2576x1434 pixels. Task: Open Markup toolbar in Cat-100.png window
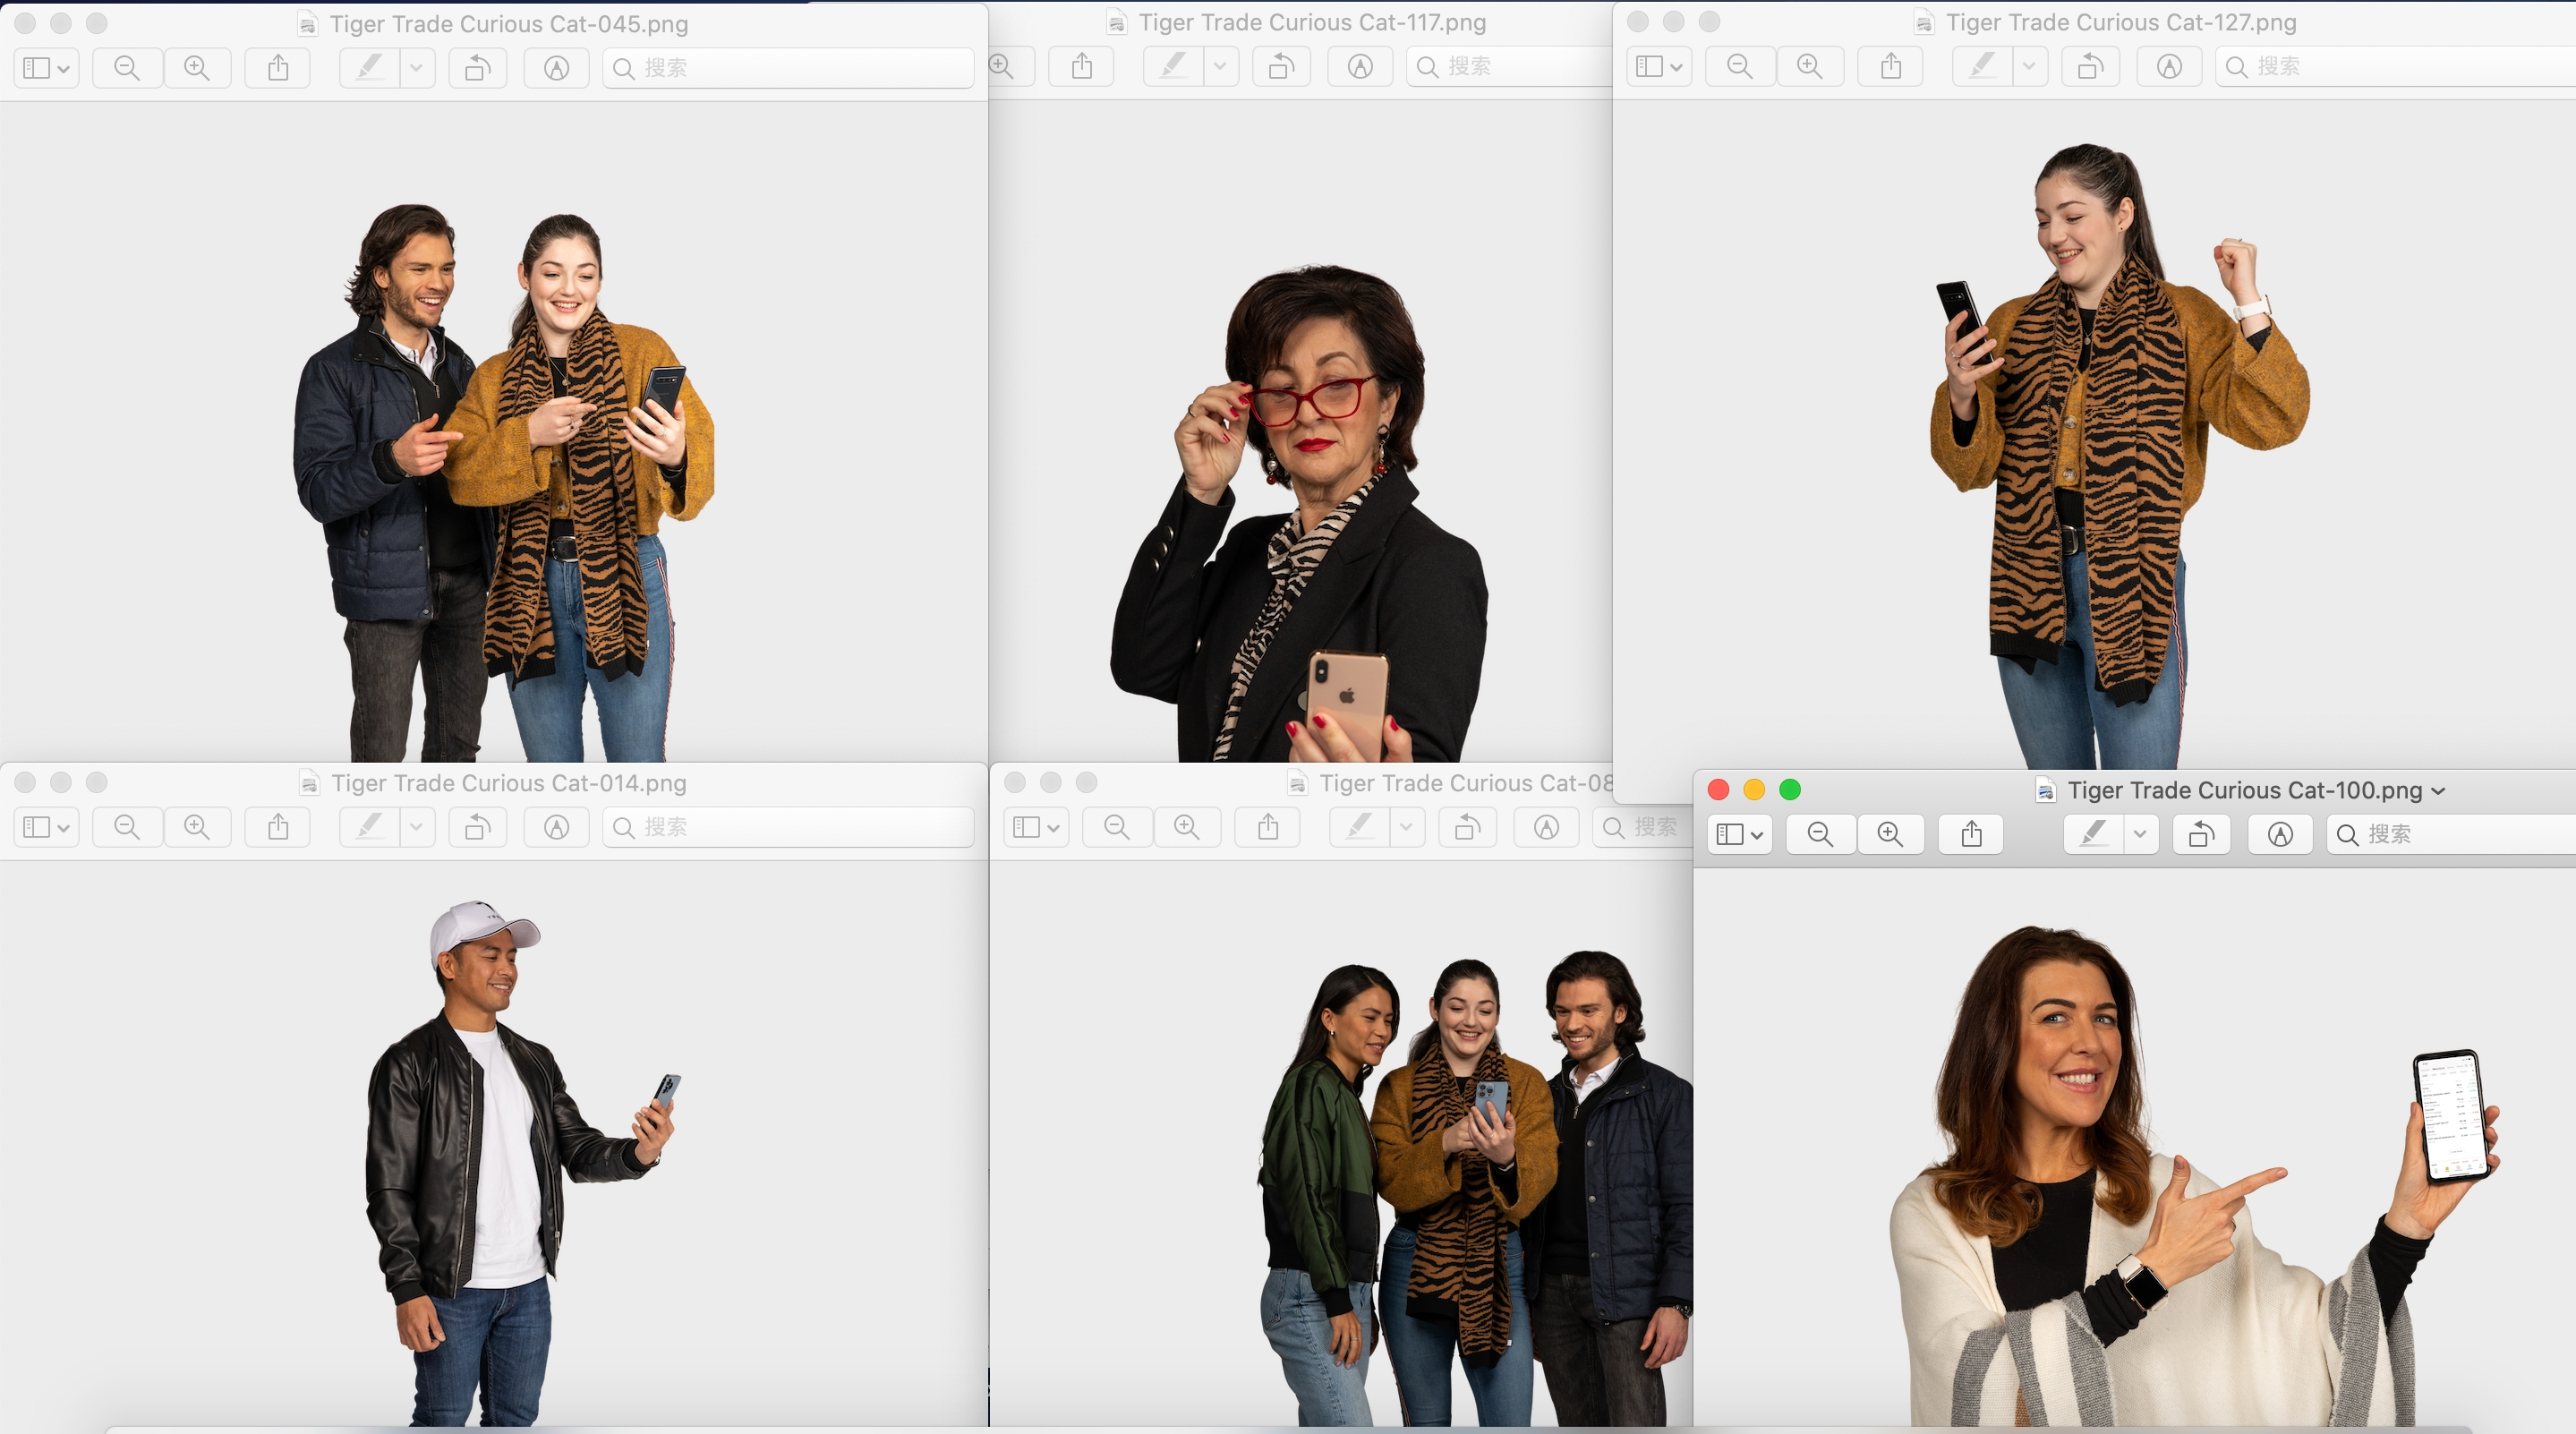(x=2279, y=834)
